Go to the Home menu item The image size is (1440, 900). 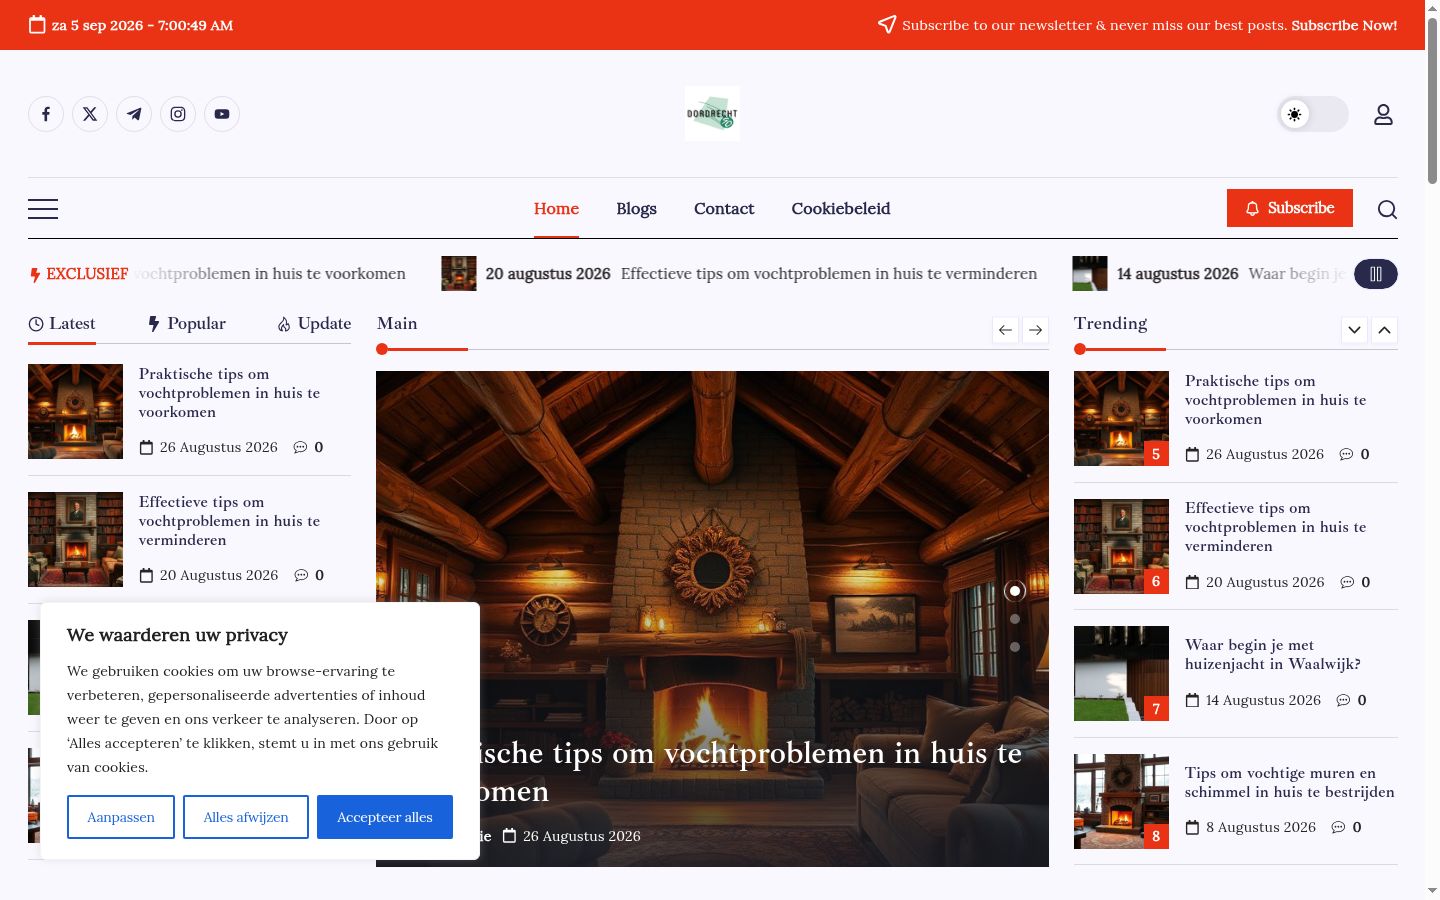556,209
